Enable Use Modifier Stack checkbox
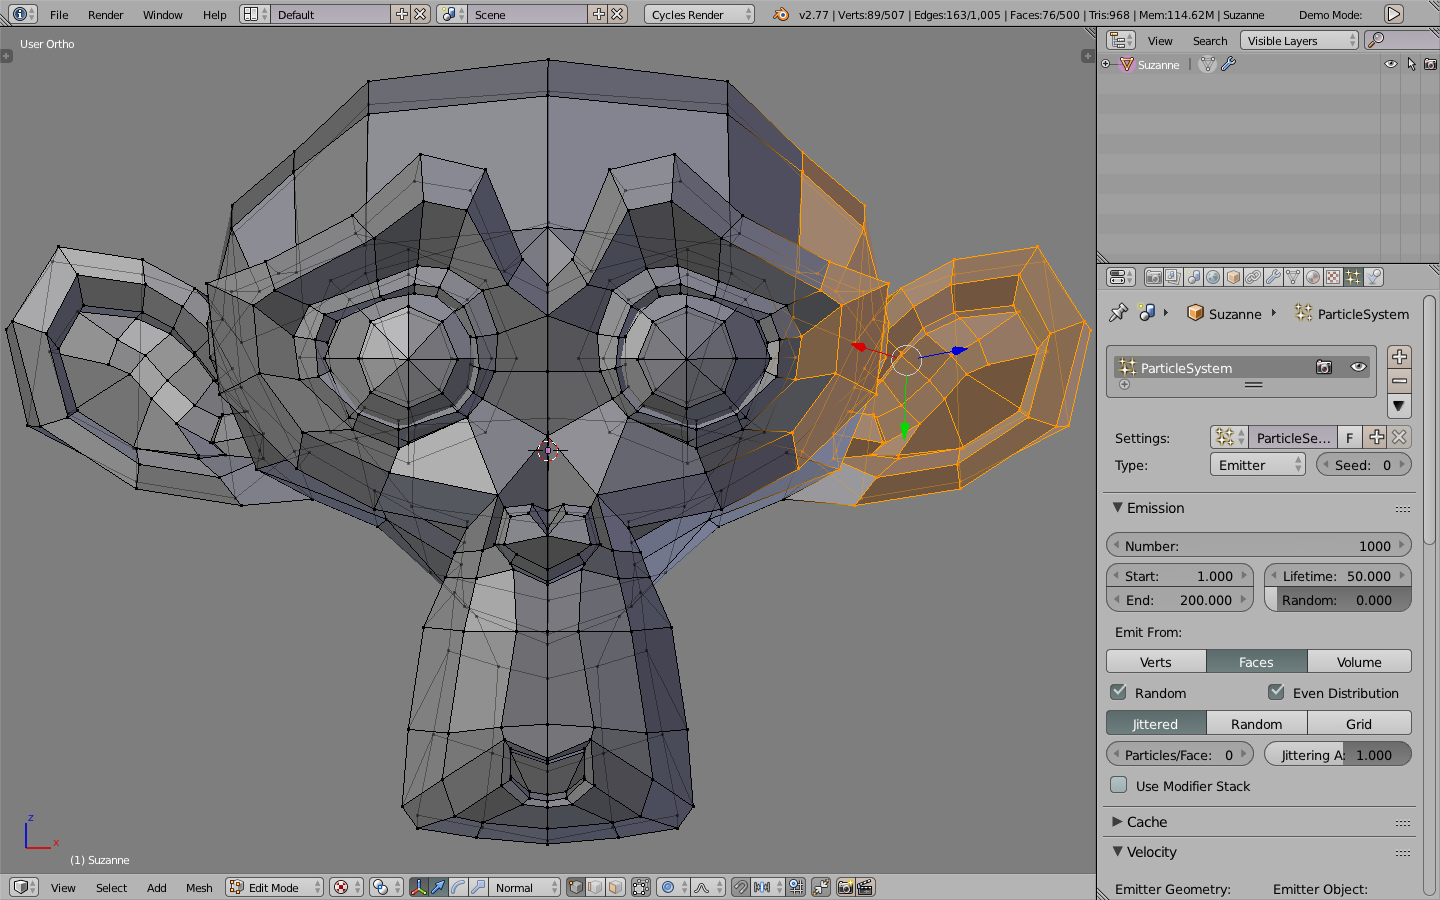 [x=1119, y=785]
